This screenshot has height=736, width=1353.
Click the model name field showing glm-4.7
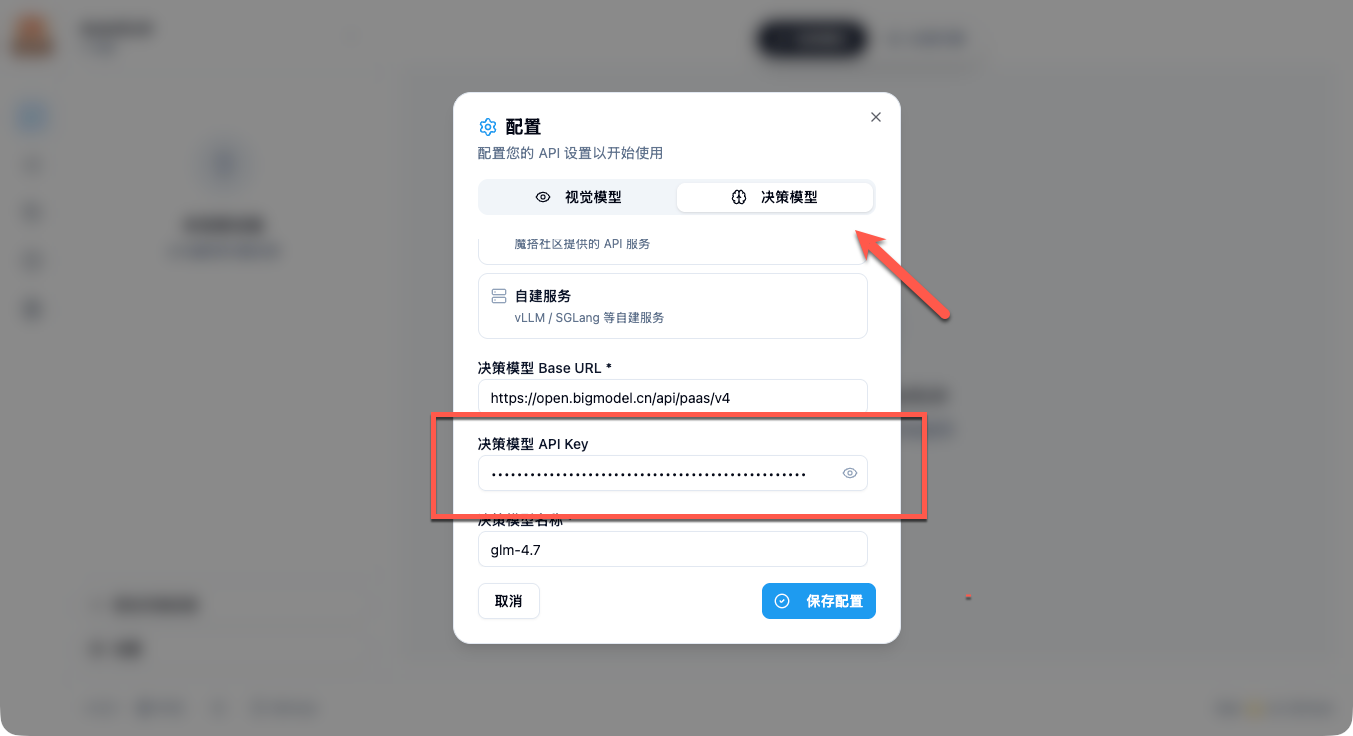coord(673,549)
